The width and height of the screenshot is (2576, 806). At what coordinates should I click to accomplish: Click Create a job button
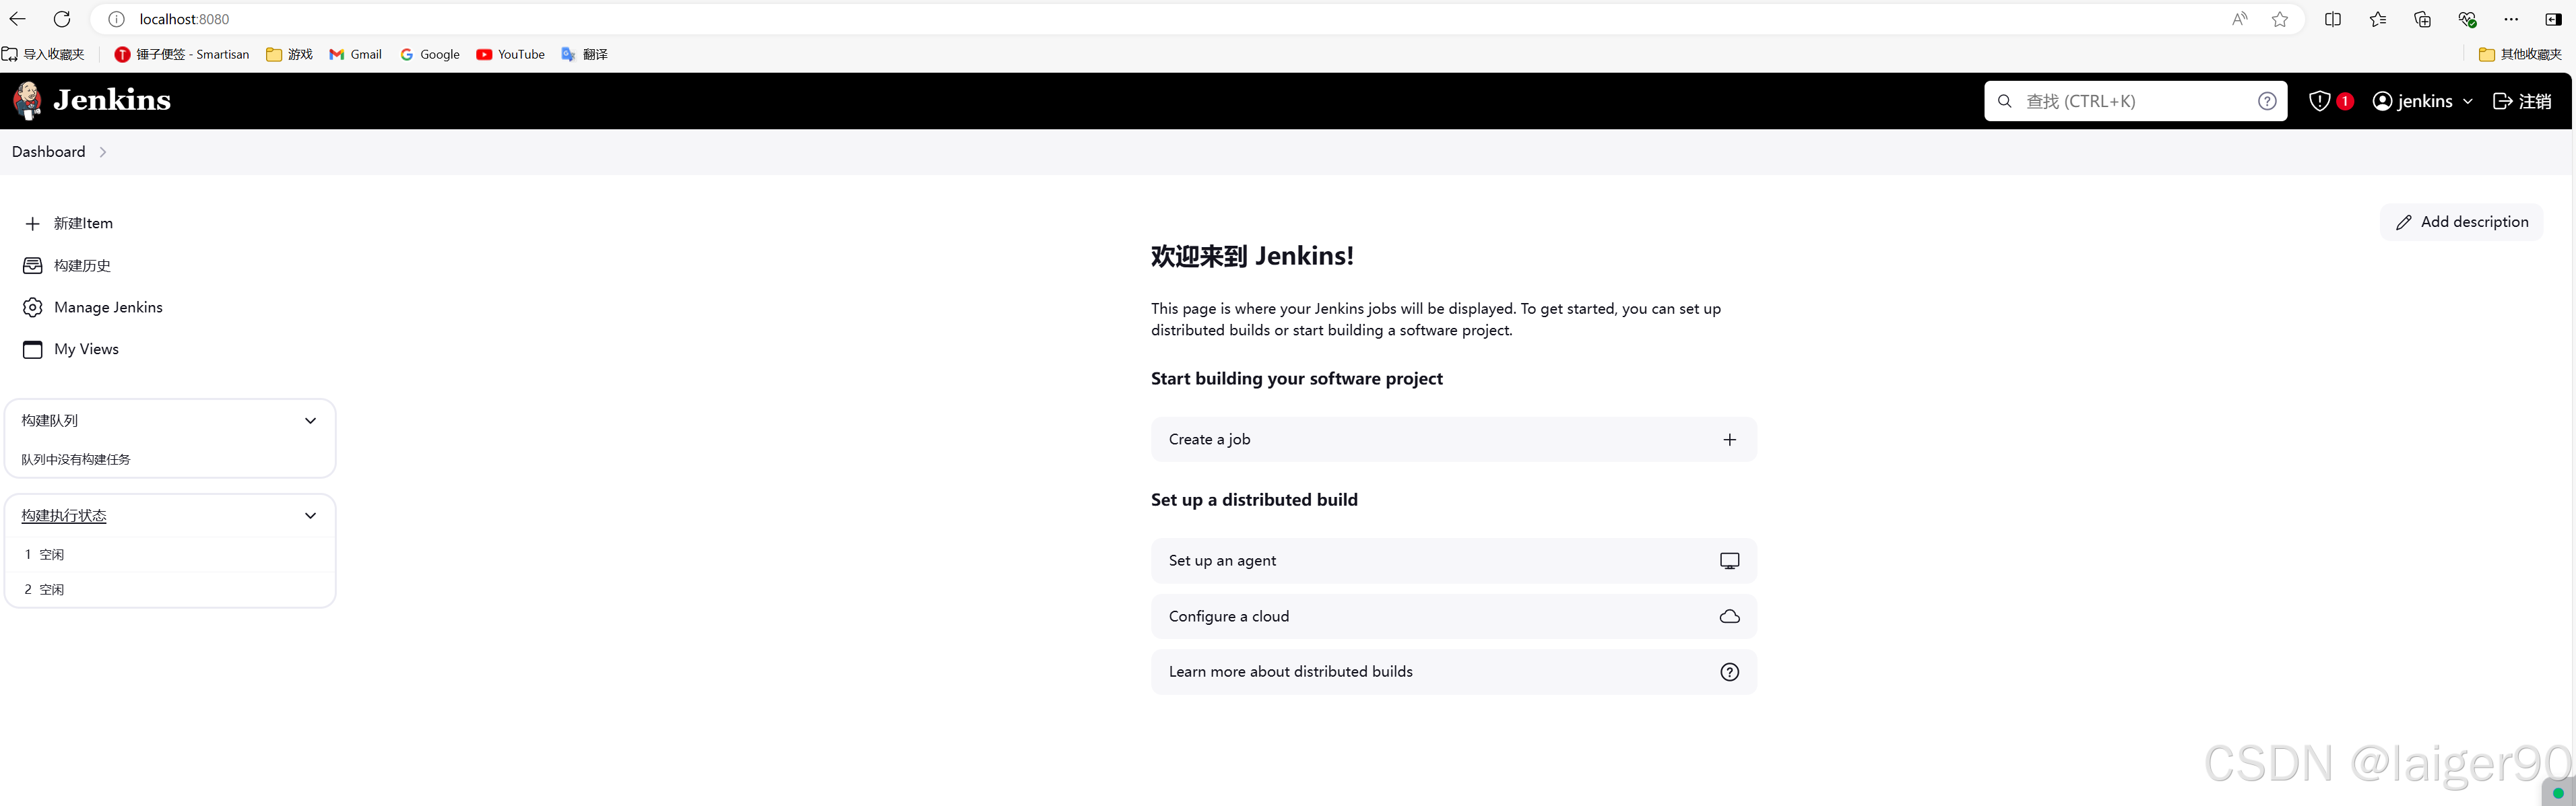1452,438
